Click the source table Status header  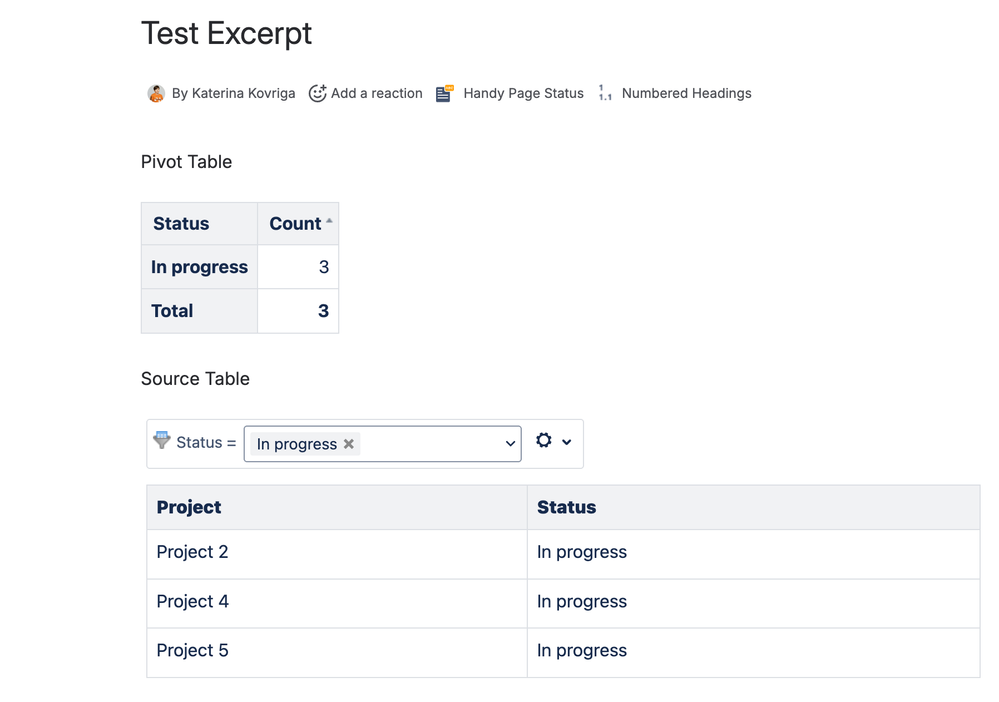point(566,508)
